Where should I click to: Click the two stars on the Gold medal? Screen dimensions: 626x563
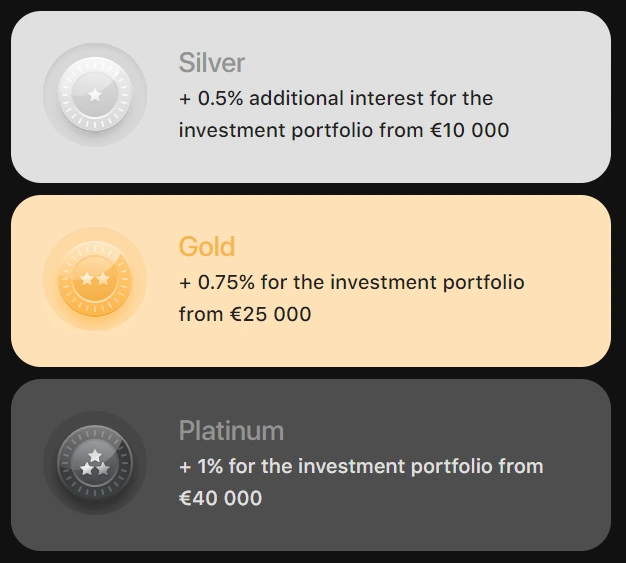tap(95, 278)
